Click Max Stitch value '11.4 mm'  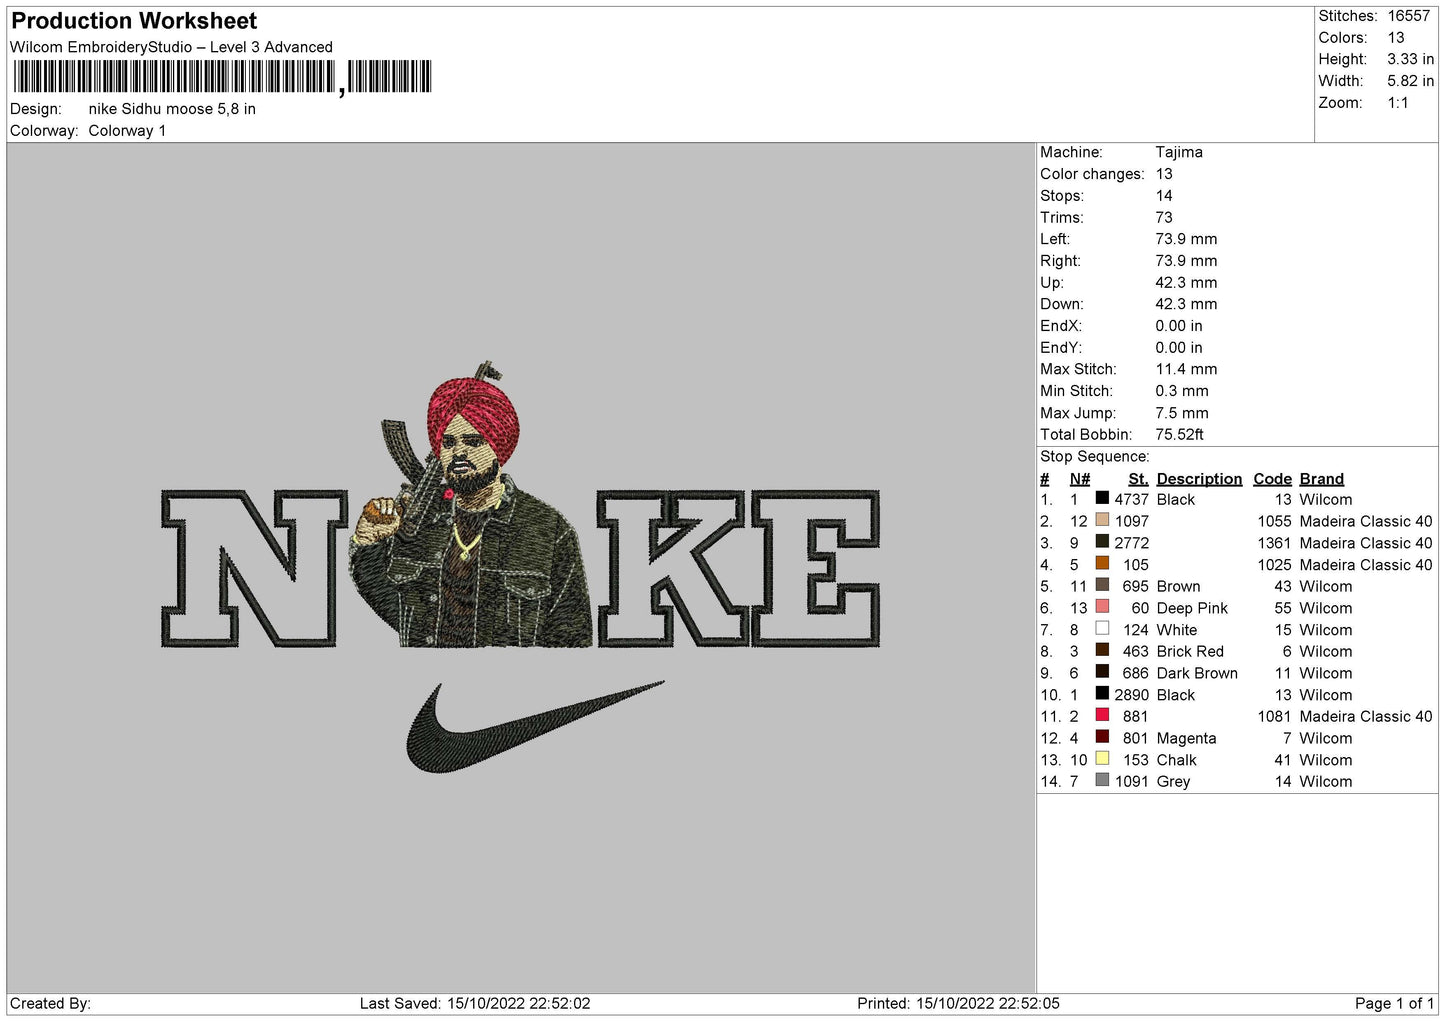pos(1186,369)
